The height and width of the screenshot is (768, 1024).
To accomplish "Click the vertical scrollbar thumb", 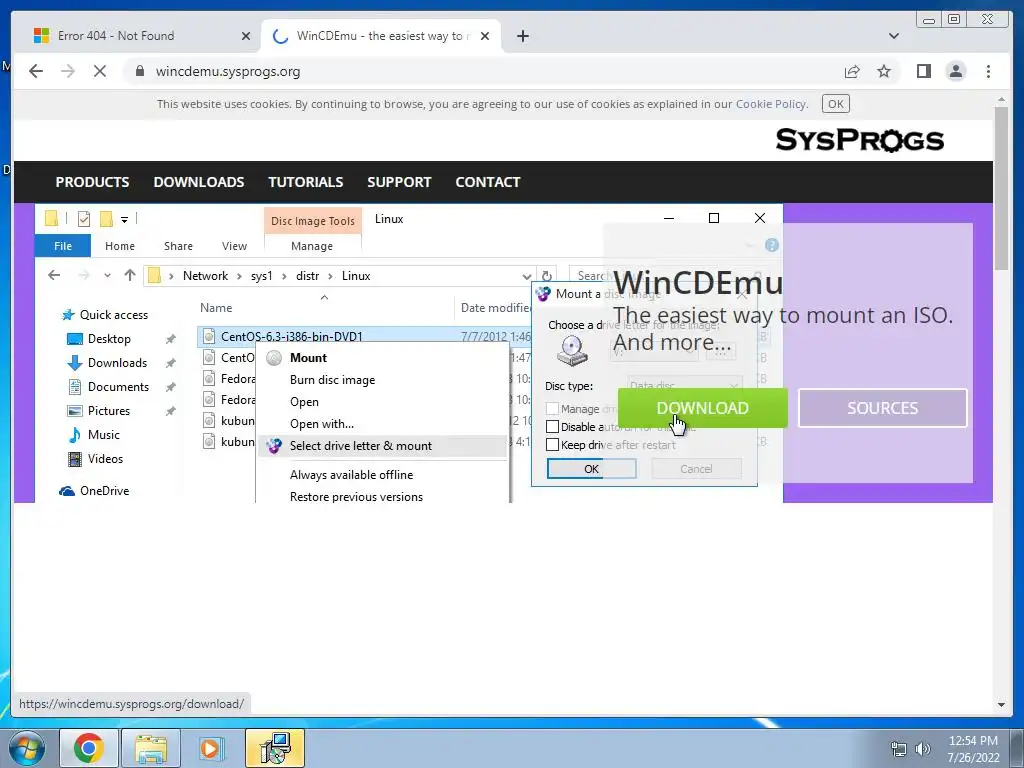I will click(1001, 189).
